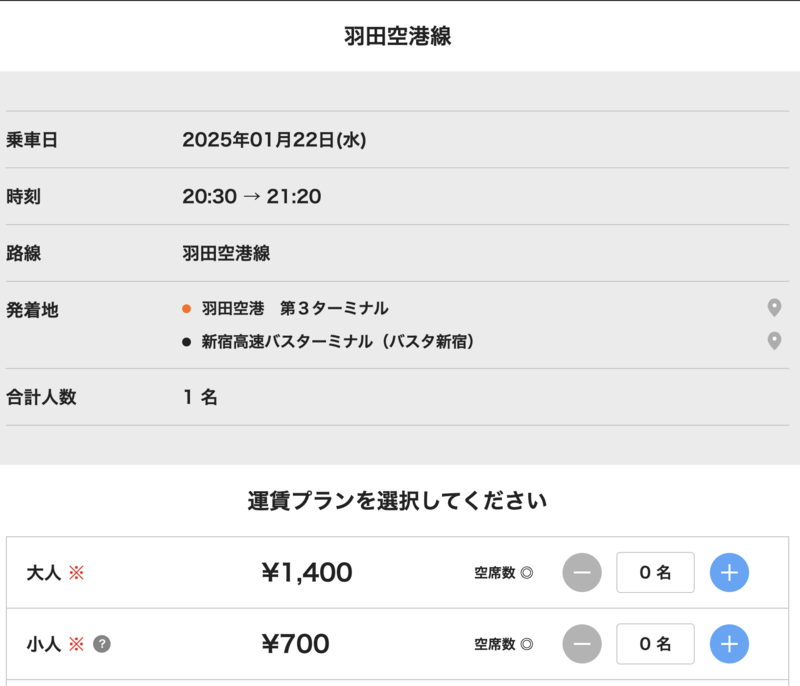Click the ¥700 child fare price
The height and width of the screenshot is (686, 800).
tap(297, 644)
